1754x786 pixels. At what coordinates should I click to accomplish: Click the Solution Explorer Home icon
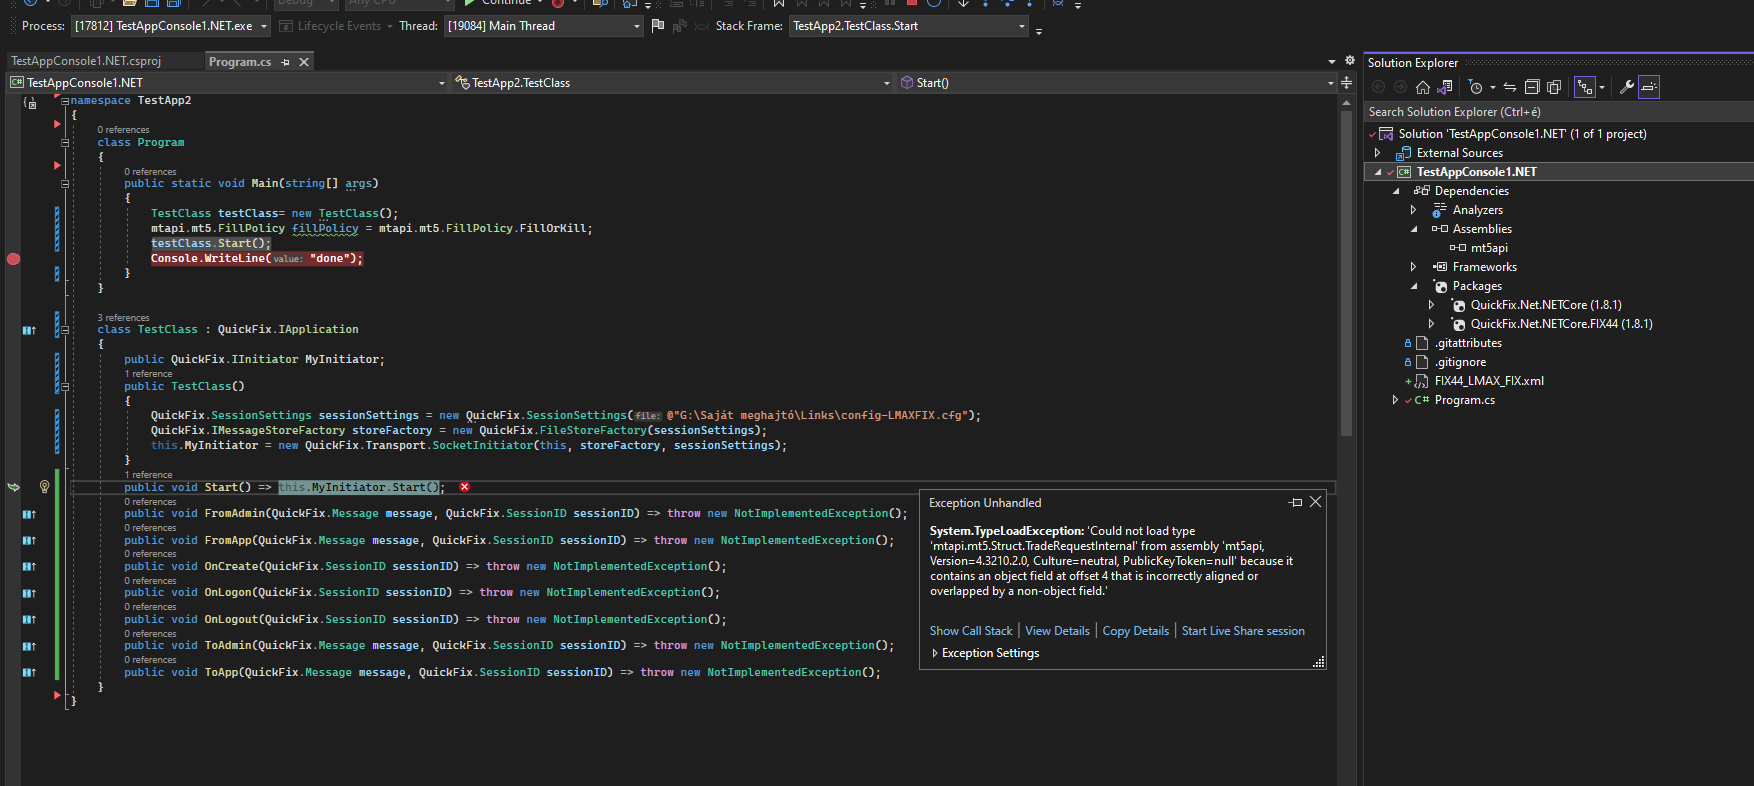pos(1423,87)
